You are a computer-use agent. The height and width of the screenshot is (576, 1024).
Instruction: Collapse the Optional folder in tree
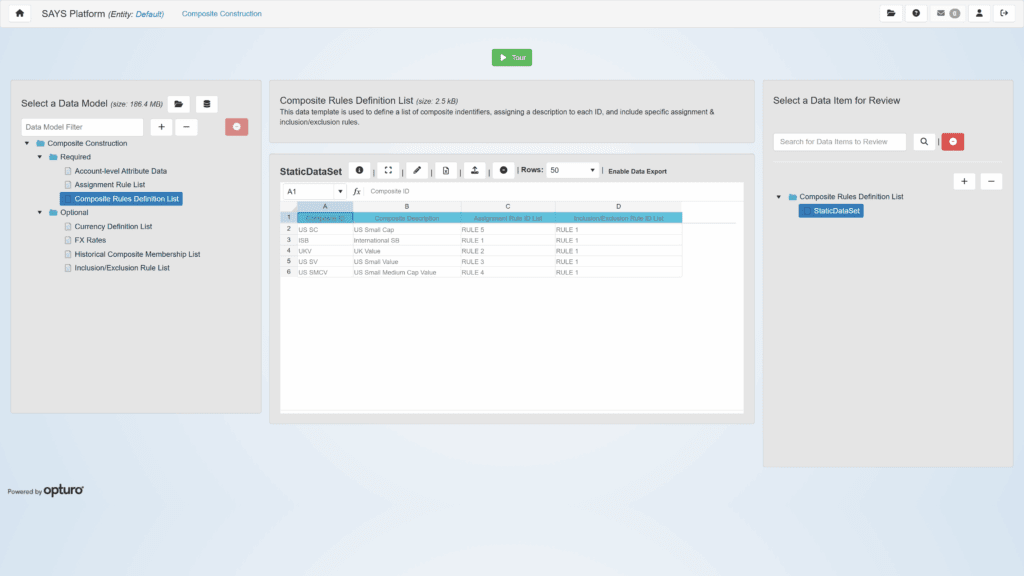tap(41, 212)
